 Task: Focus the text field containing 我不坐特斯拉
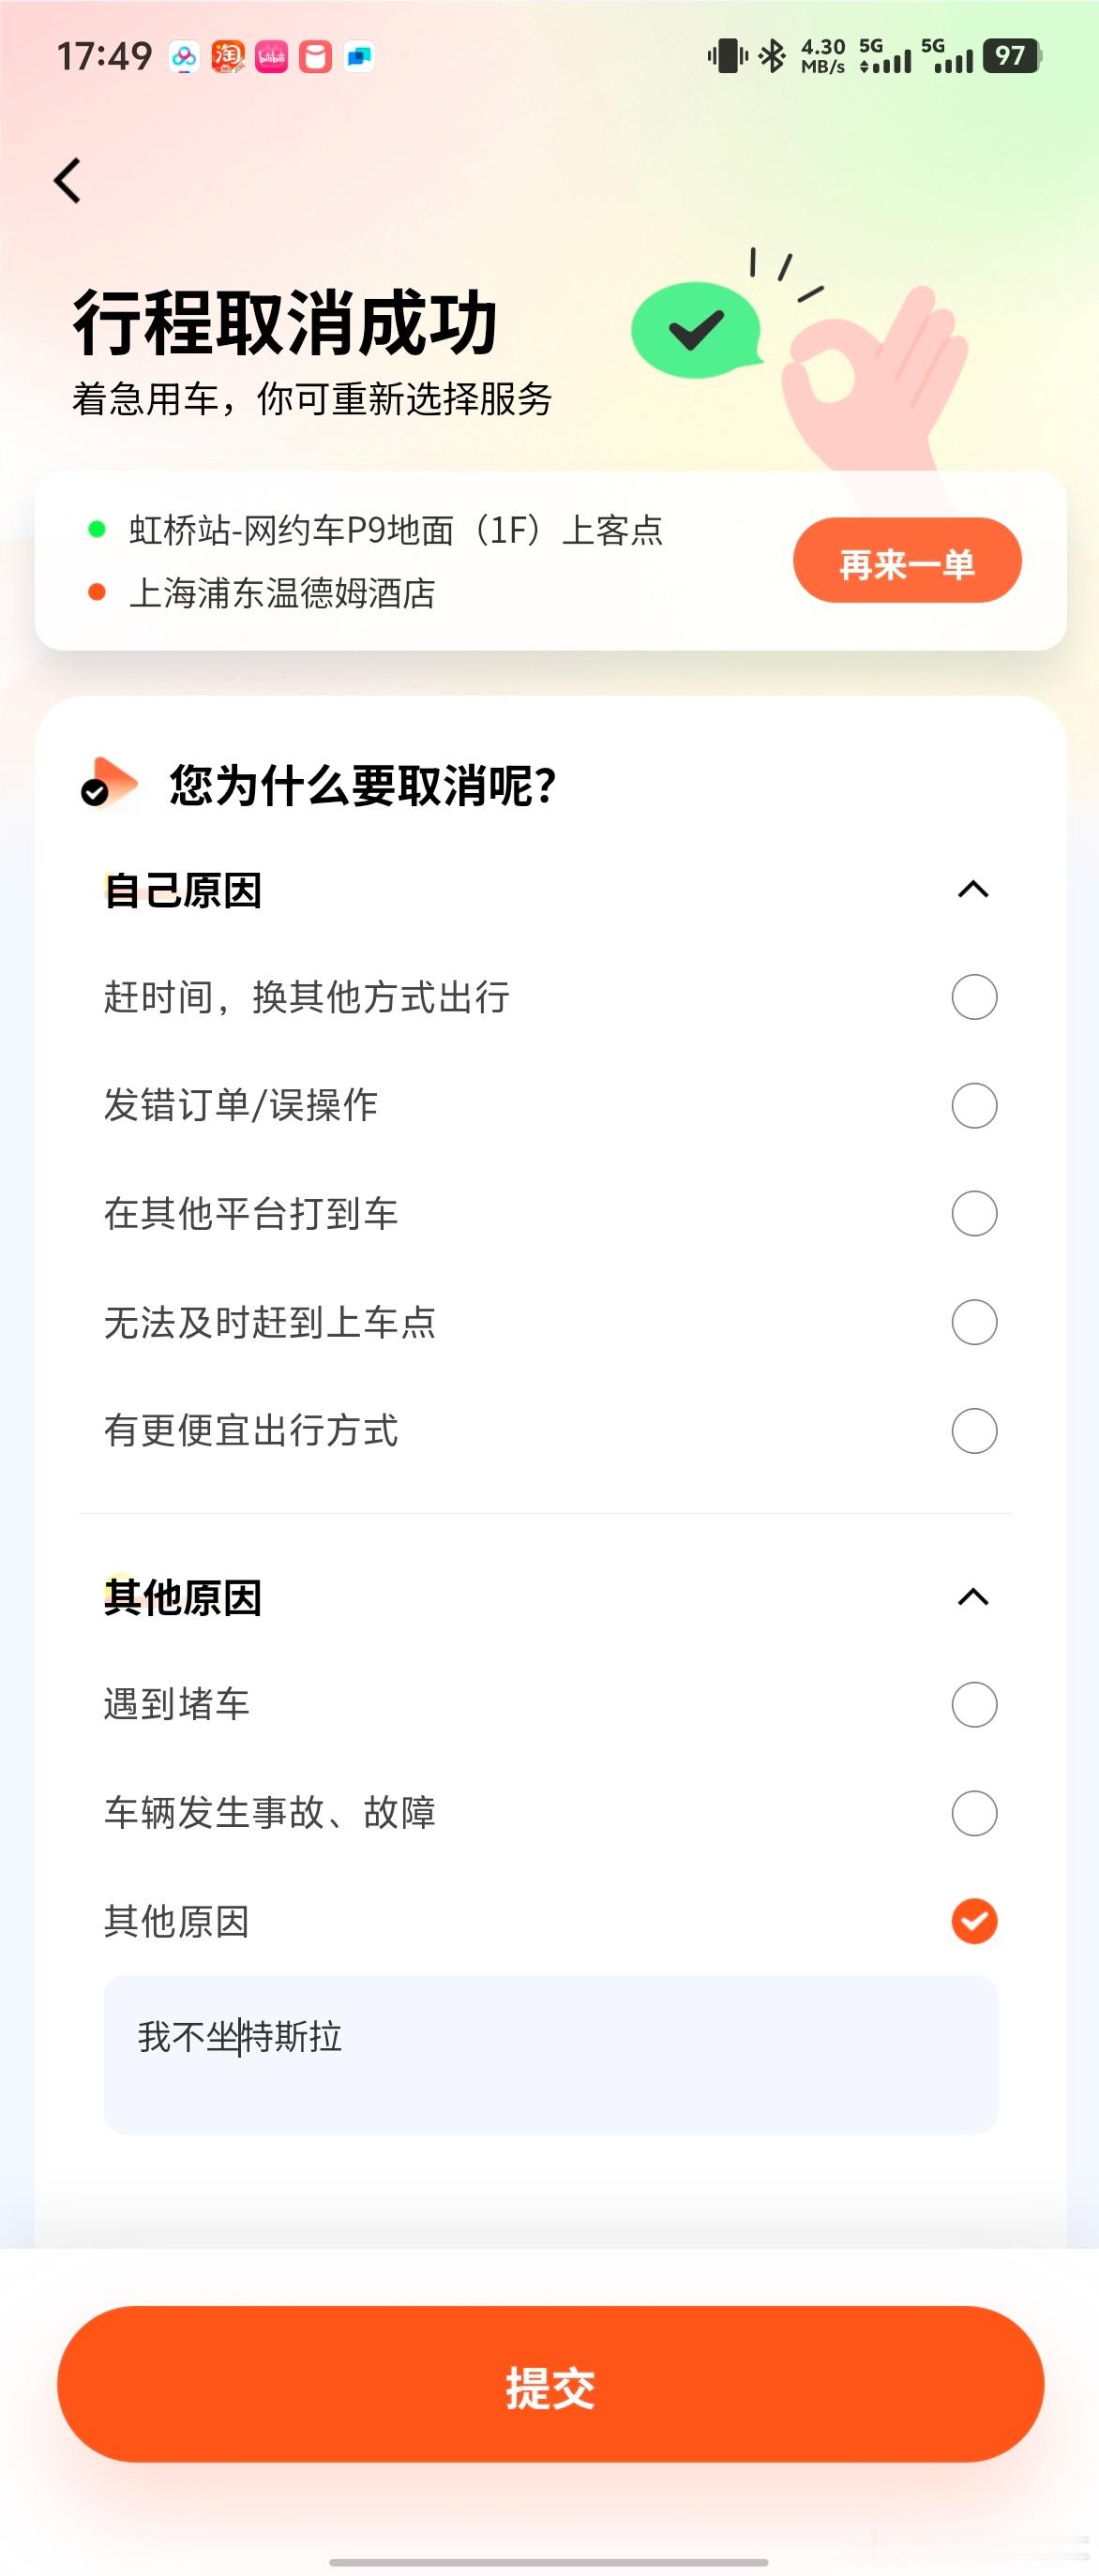(550, 2054)
